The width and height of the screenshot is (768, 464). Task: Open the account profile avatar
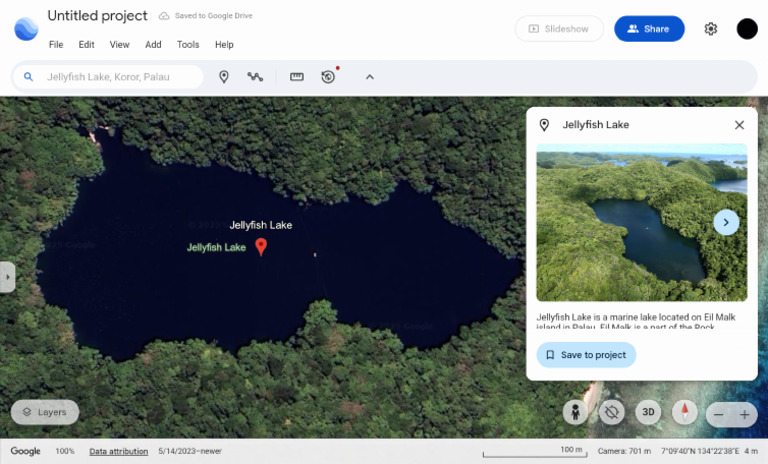point(747,29)
